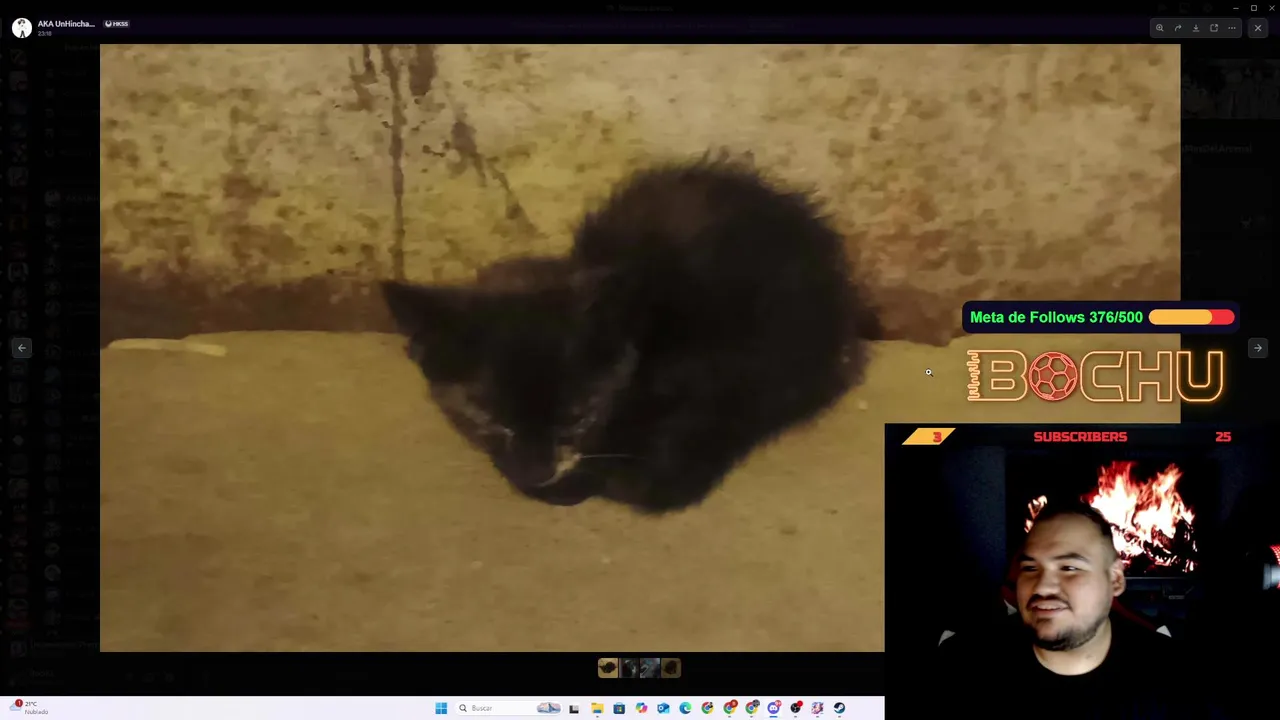The width and height of the screenshot is (1280, 720).
Task: Select the fourth thumbnail in the carousel
Action: coord(671,668)
